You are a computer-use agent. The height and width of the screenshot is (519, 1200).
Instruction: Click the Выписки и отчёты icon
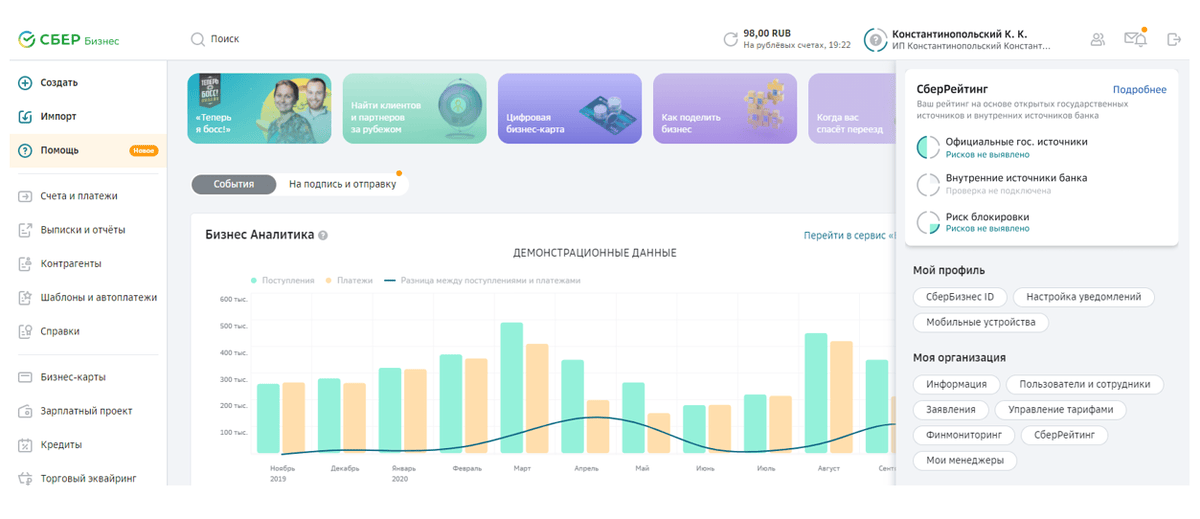click(x=25, y=230)
